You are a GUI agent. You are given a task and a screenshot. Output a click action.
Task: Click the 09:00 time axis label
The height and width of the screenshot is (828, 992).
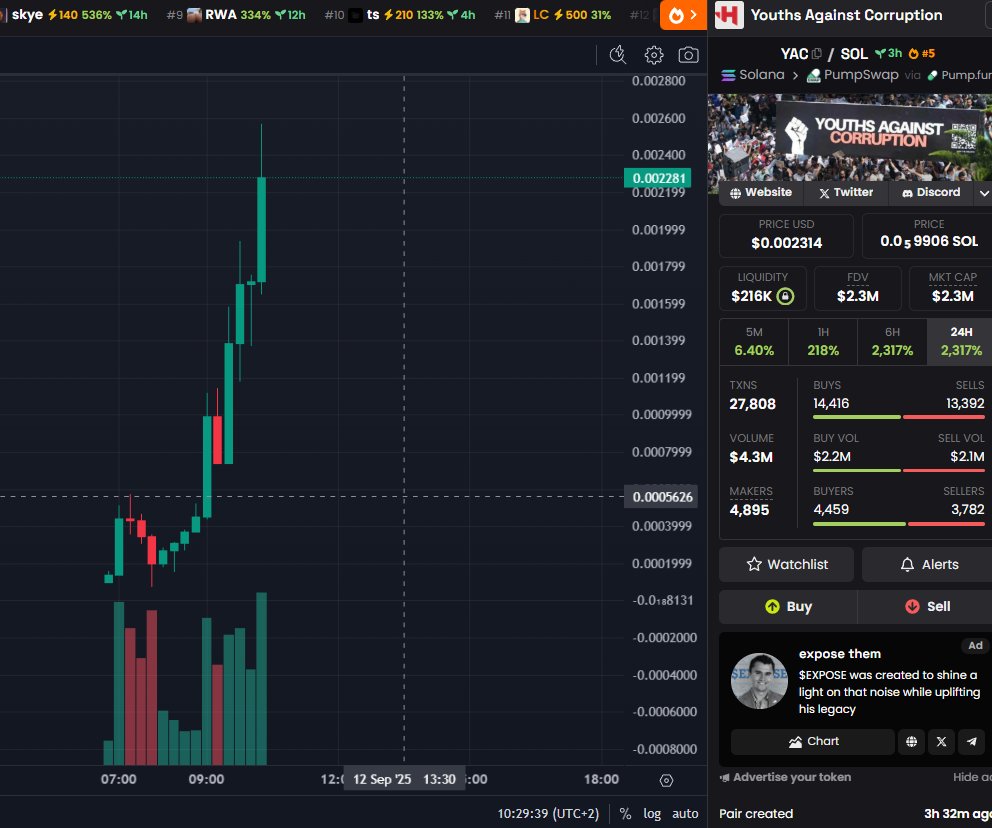(206, 779)
